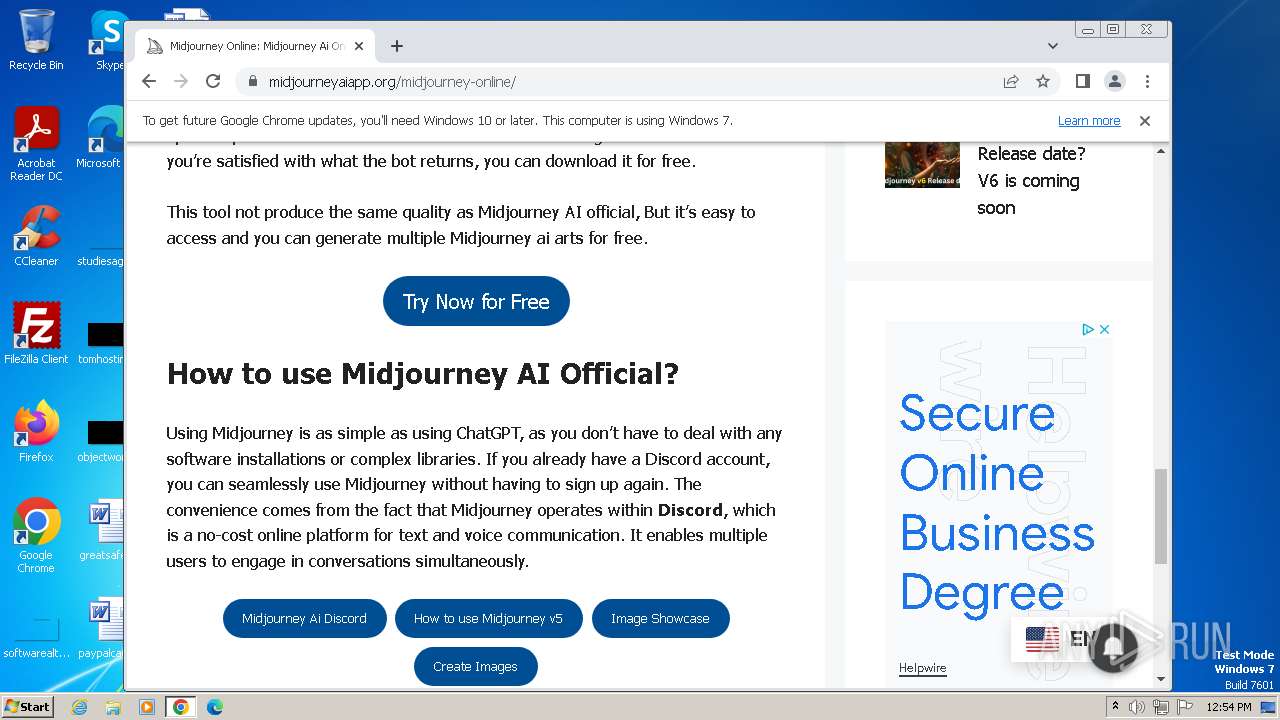
Task: Select the Acrobat Reader DC desktop icon
Action: pyautogui.click(x=36, y=144)
